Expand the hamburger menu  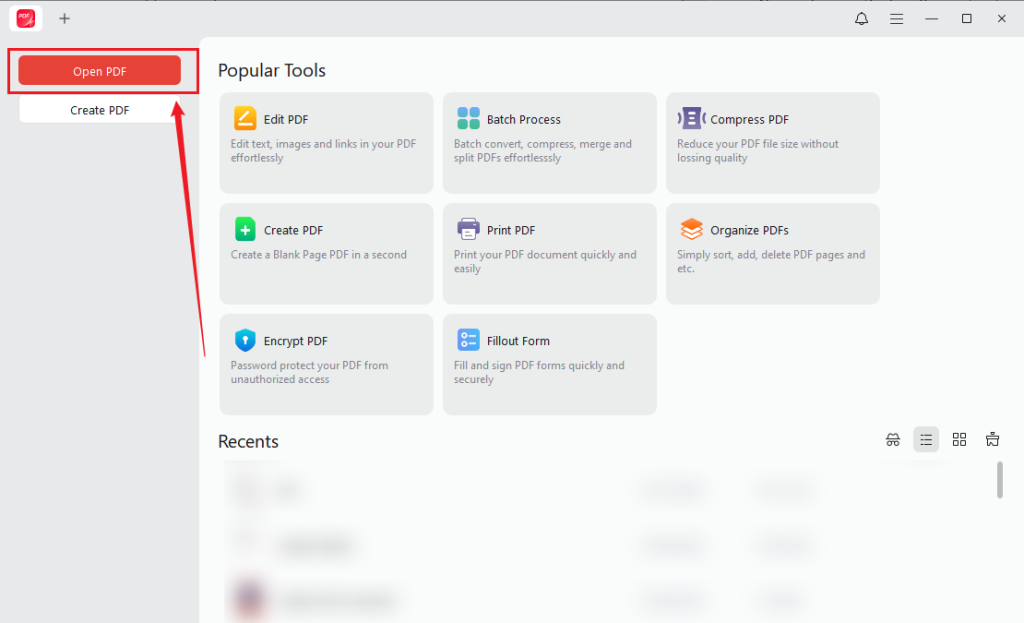897,19
